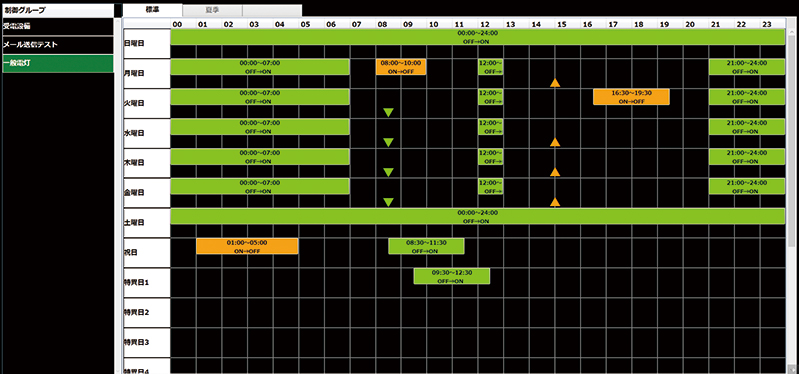The width and height of the screenshot is (799, 374).
Task: Click orange up-triangle marker in 水曜日 row
Action: click(555, 142)
